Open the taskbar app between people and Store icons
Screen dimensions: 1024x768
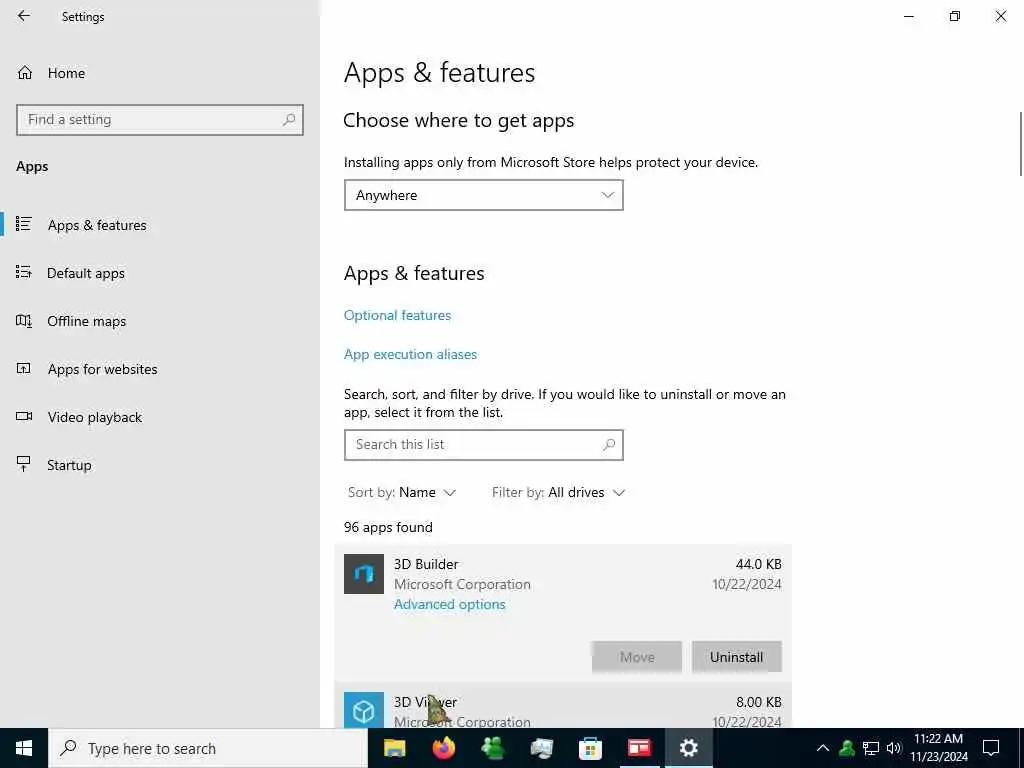point(541,748)
